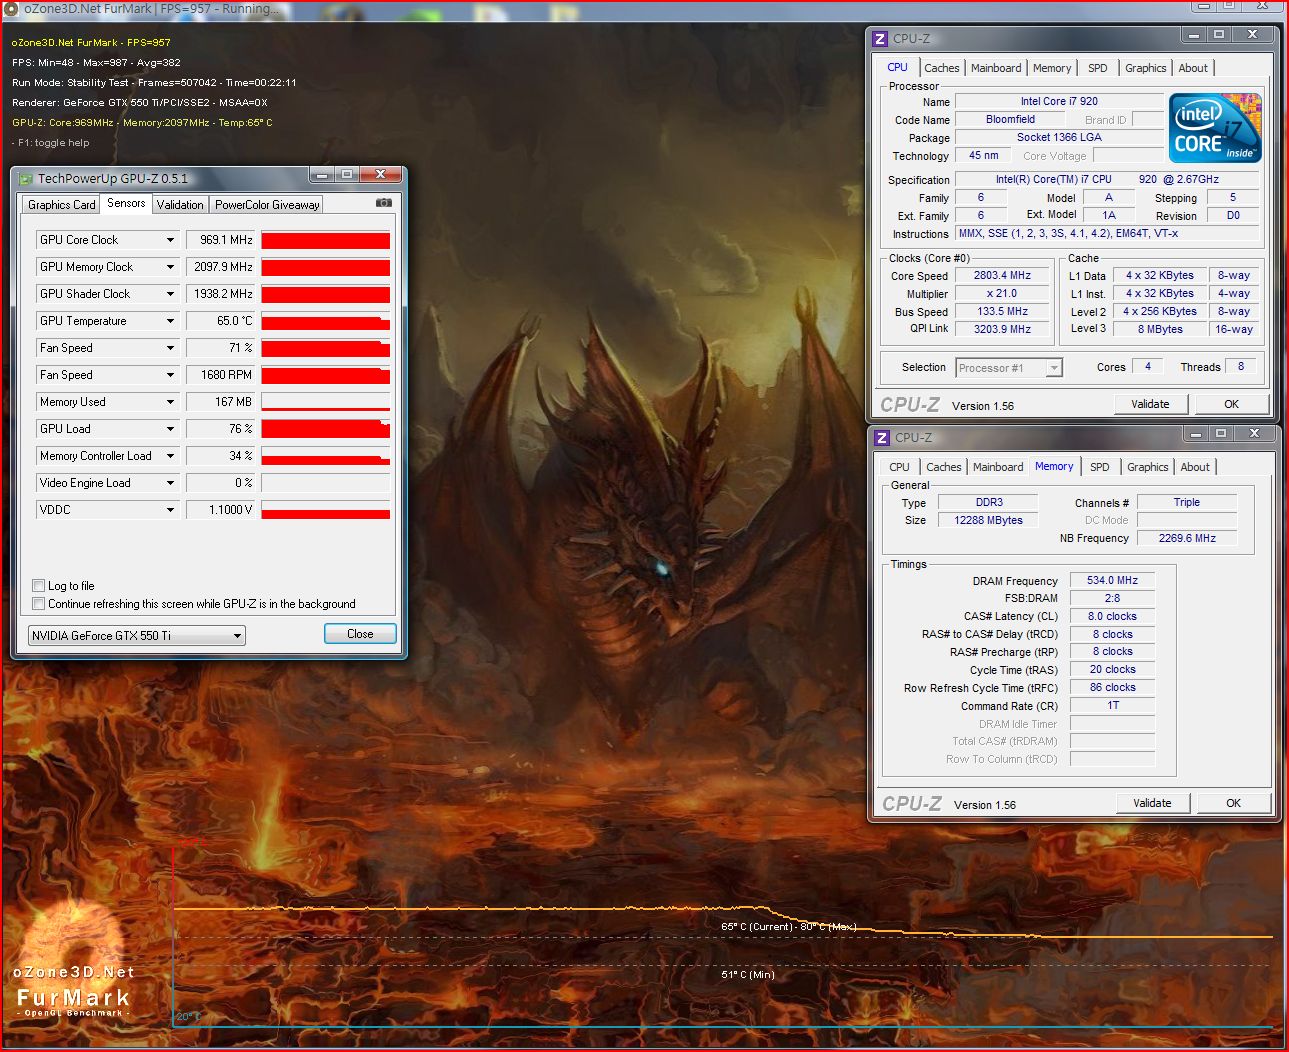Switch to GPU-Z Graphics Card tab

pyautogui.click(x=62, y=205)
